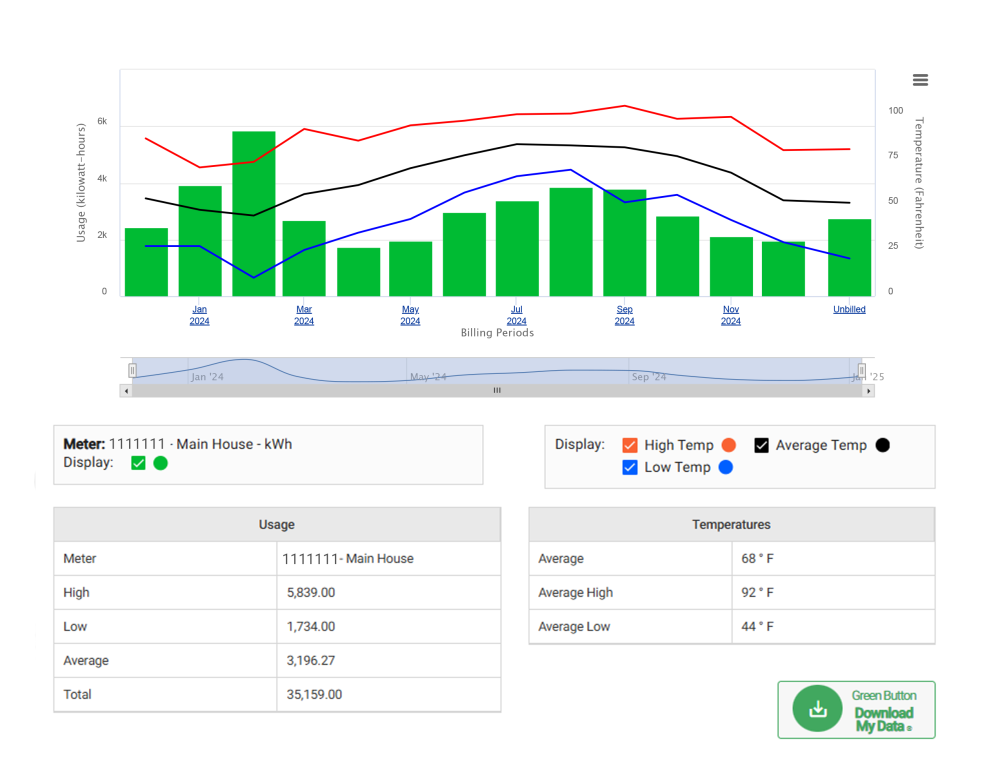This screenshot has height=784, width=1000.
Task: Click the right navigator scroll arrow
Action: [868, 390]
